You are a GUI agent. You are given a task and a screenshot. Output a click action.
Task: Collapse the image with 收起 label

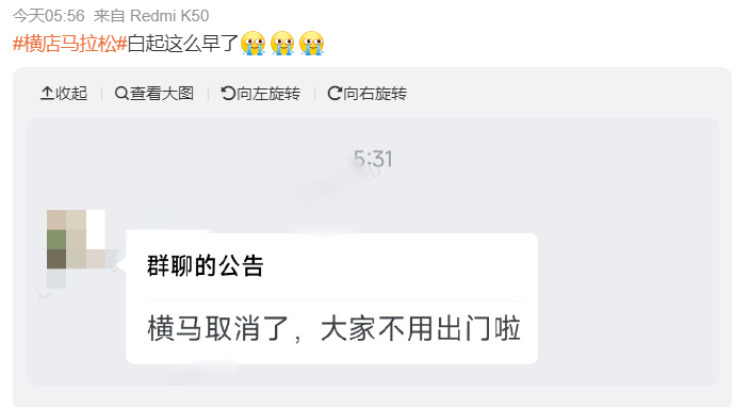coord(71,93)
